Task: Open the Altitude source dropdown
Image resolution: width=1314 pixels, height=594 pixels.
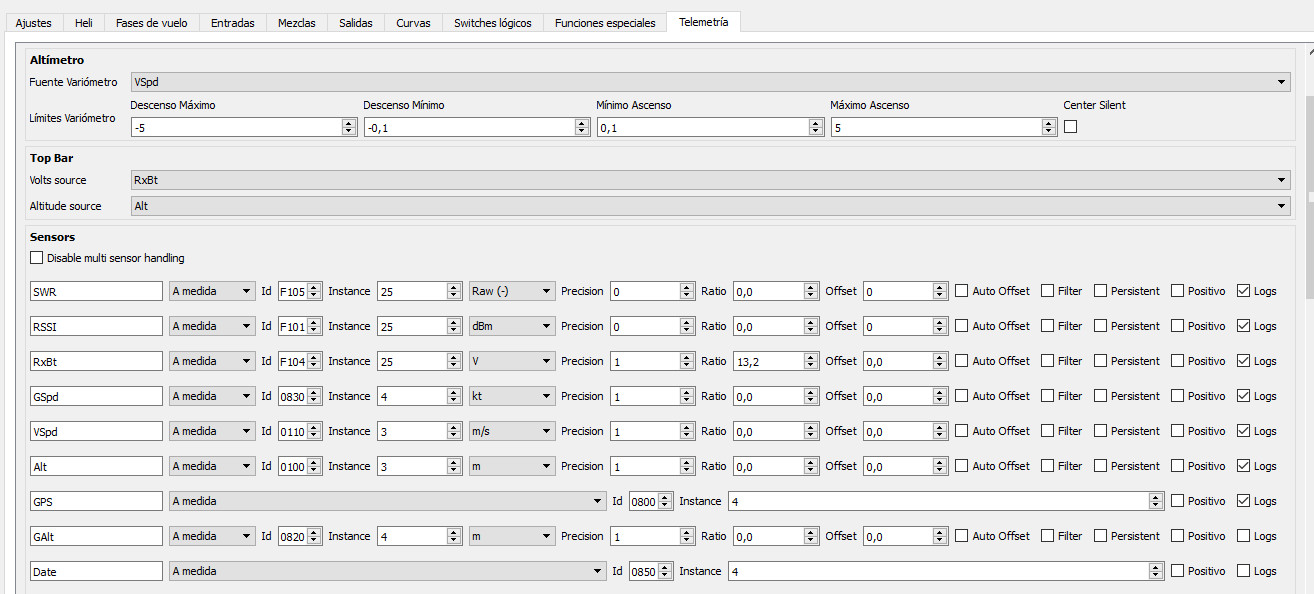Action: [x=709, y=206]
